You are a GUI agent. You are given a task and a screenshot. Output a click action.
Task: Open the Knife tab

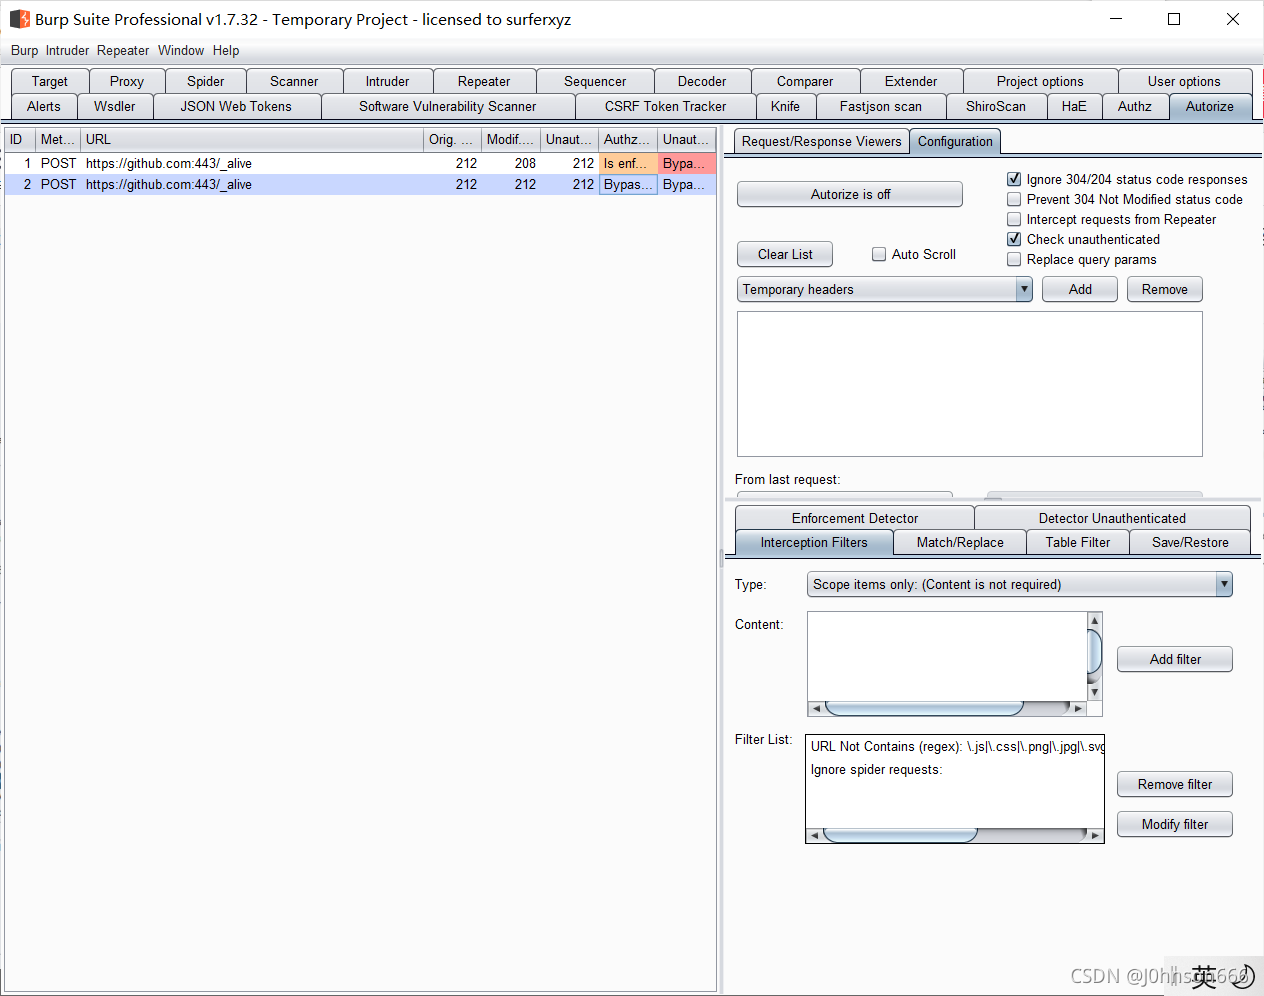[x=786, y=106]
